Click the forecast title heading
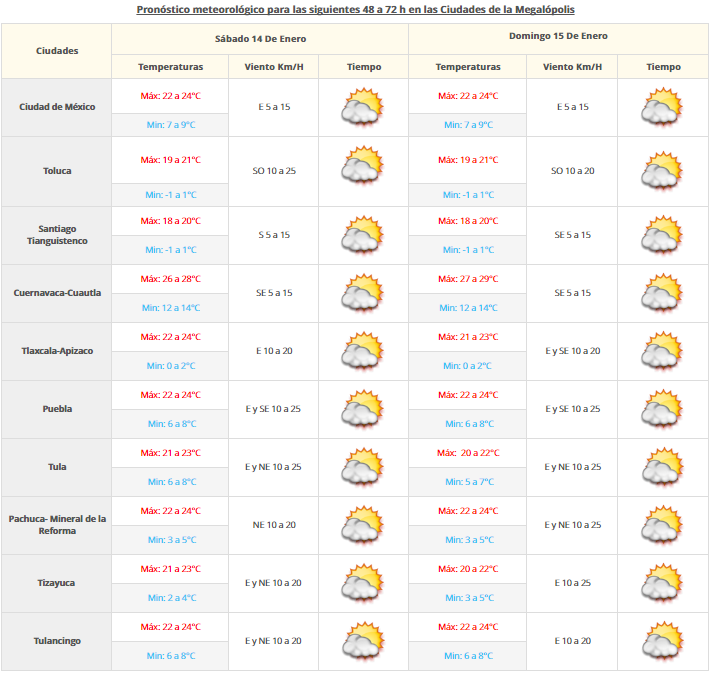This screenshot has width=709, height=675. pyautogui.click(x=355, y=9)
